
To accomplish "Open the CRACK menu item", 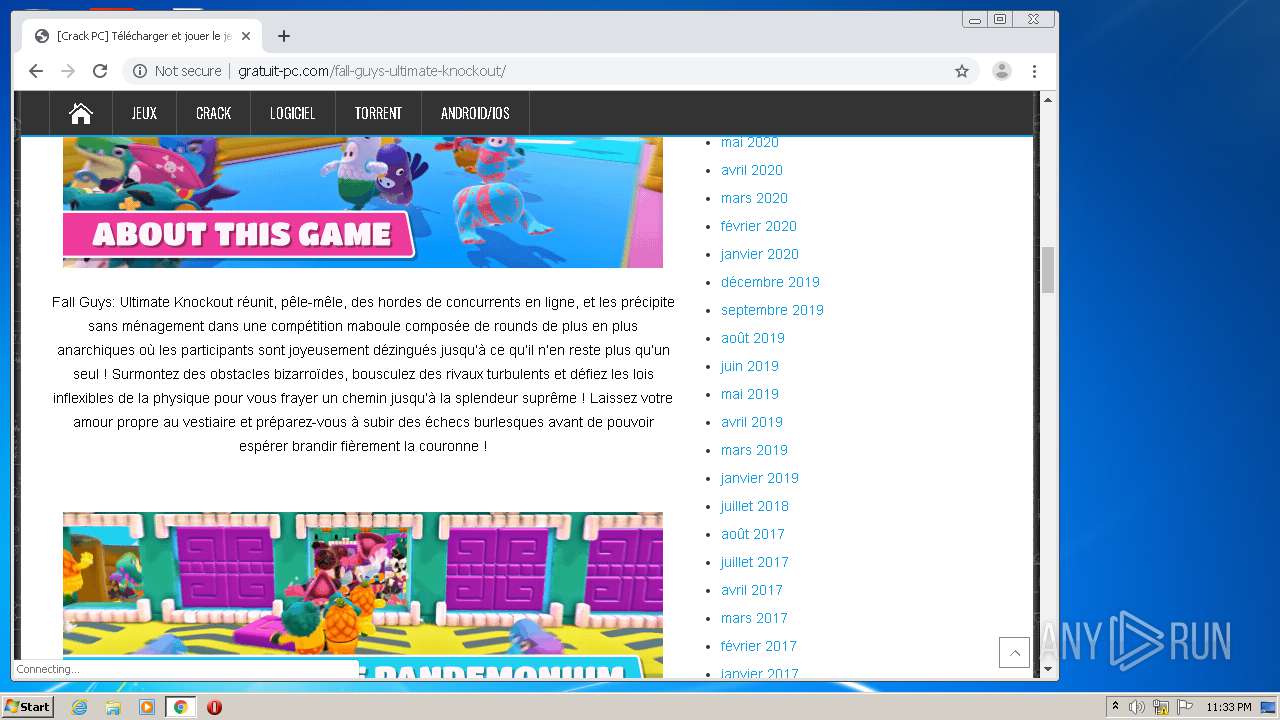I will (213, 113).
